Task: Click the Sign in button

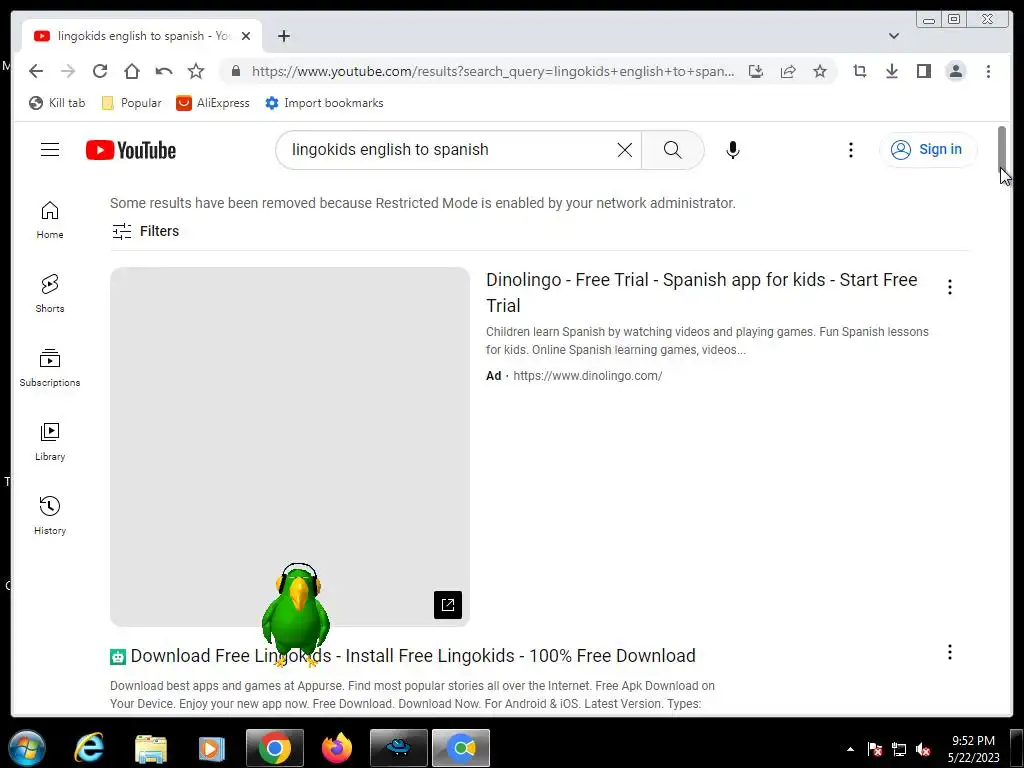Action: click(x=928, y=150)
